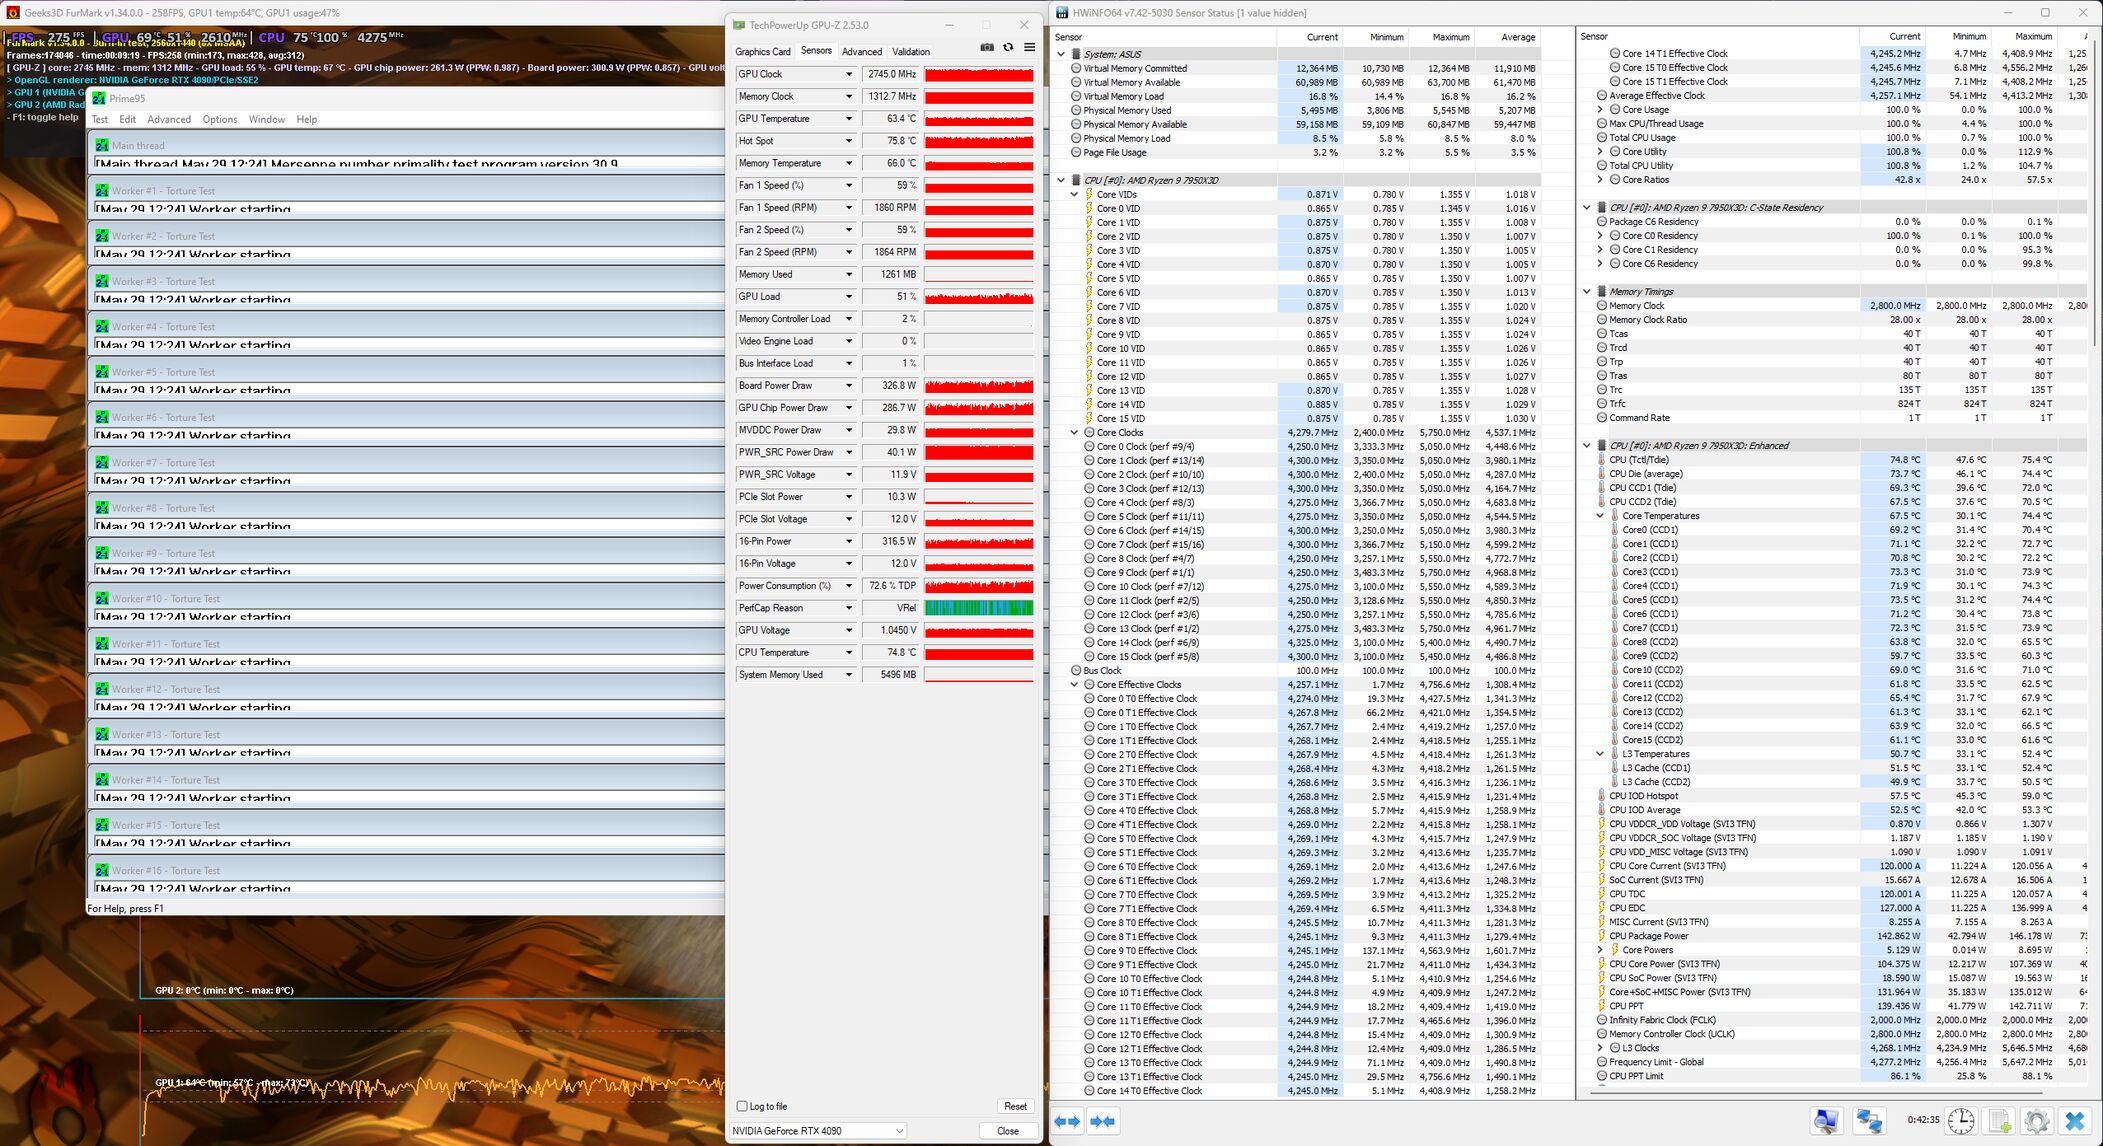Open GPU Clock sensor dropdown
Viewport: 2103px width, 1146px height.
coord(848,74)
